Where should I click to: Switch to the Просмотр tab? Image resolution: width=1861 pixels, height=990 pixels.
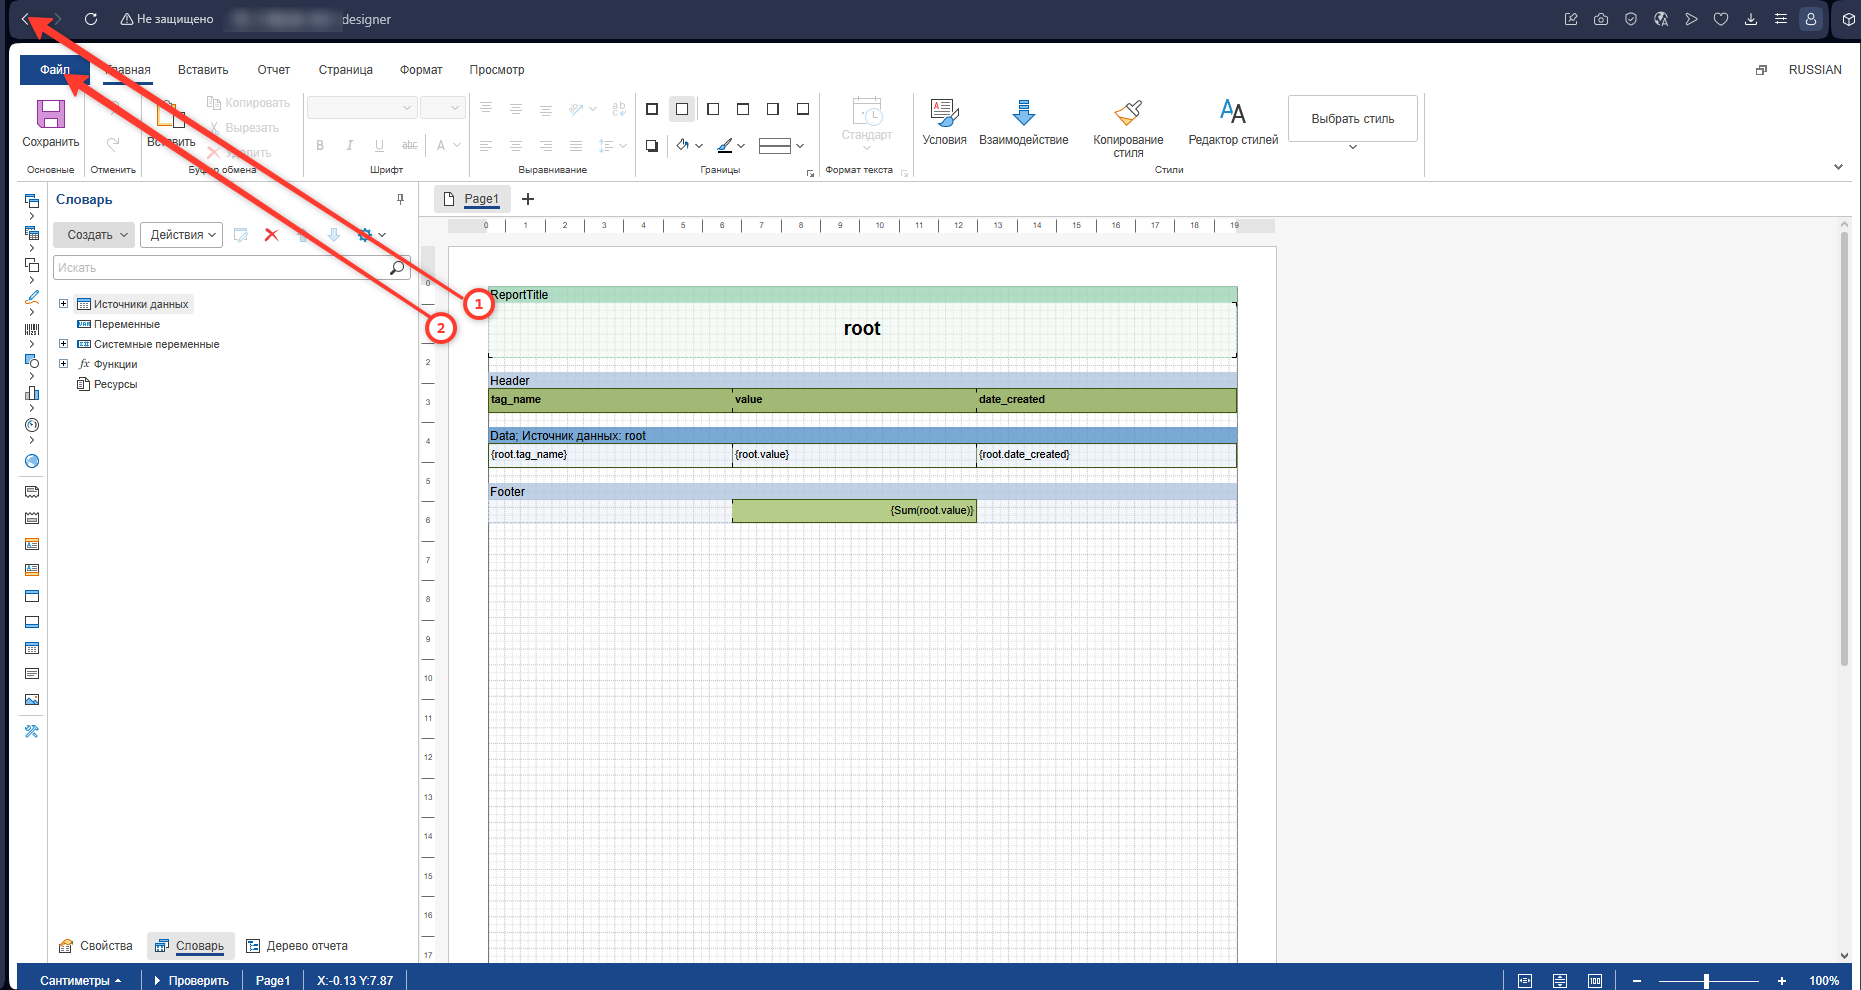(x=497, y=70)
